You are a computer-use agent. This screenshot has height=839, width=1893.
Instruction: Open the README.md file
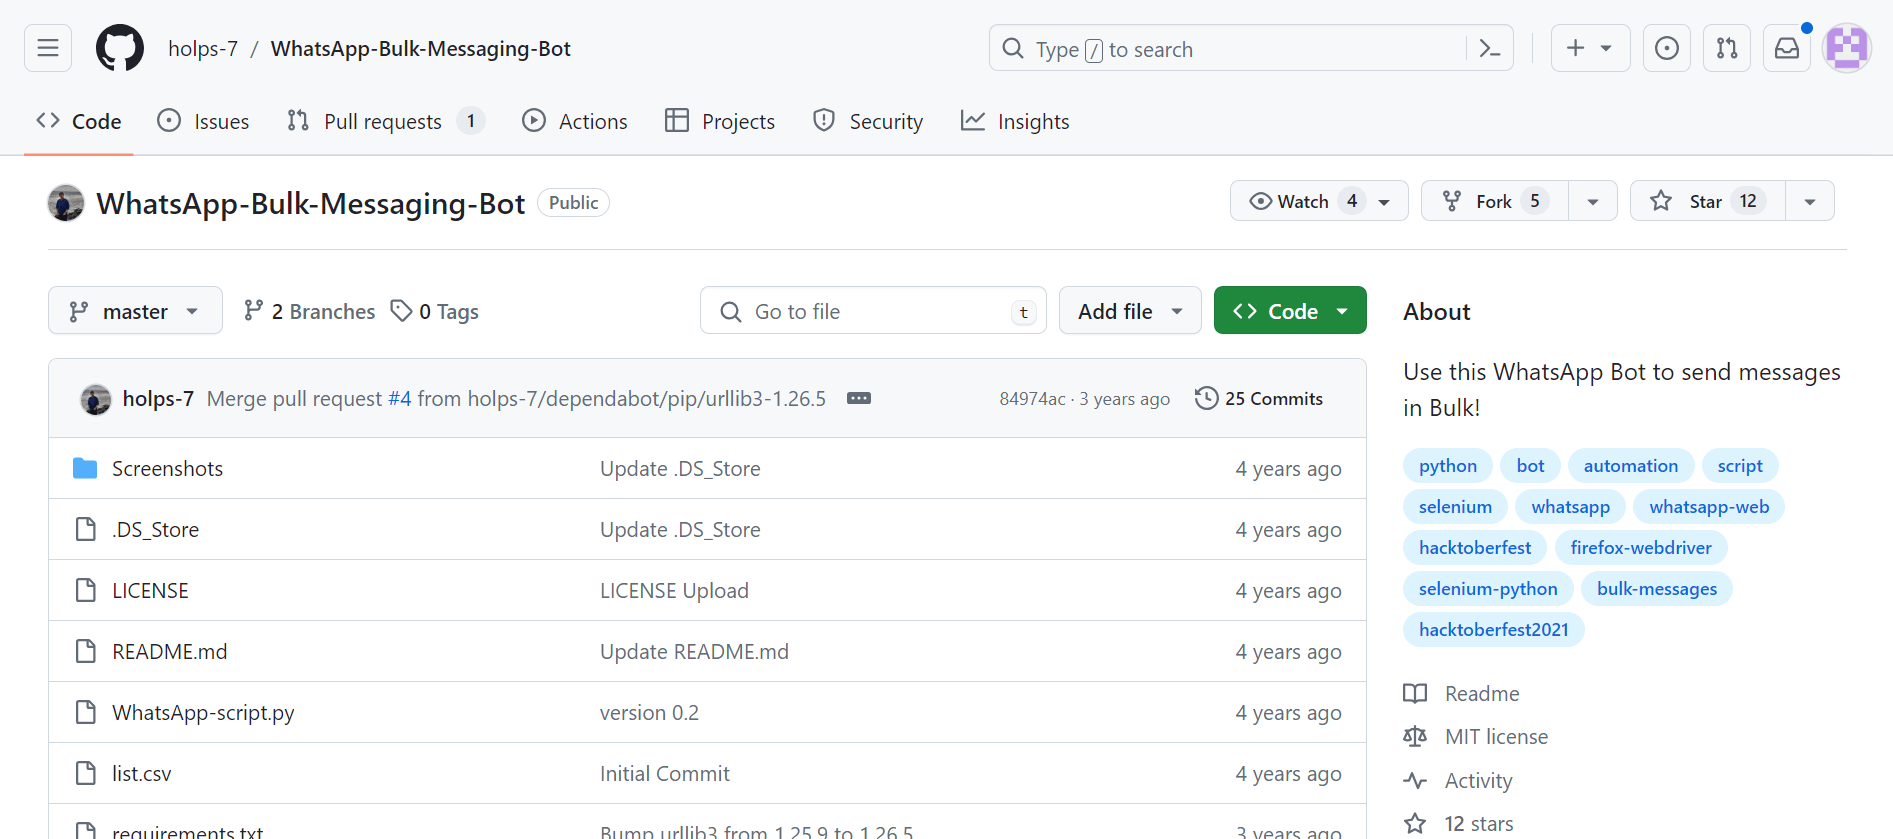[170, 651]
